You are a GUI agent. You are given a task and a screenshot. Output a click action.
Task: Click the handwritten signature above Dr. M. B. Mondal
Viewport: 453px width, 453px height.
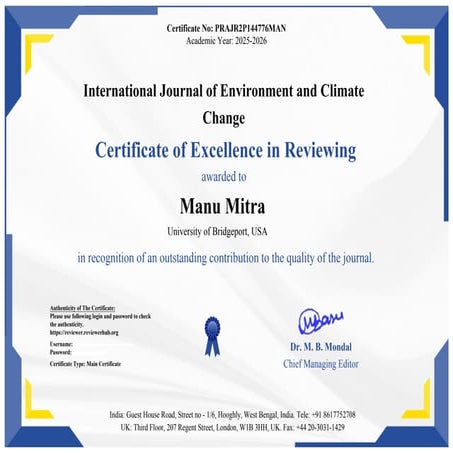click(x=321, y=321)
